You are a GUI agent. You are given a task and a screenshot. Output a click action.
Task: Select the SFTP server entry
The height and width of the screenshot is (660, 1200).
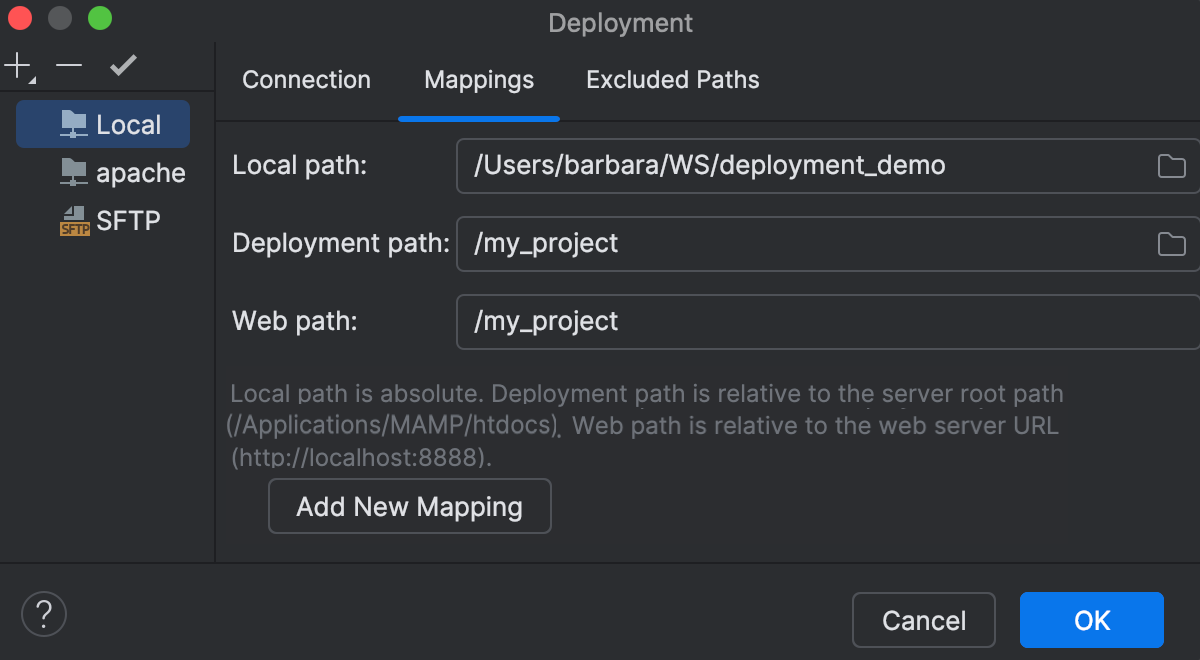[130, 220]
